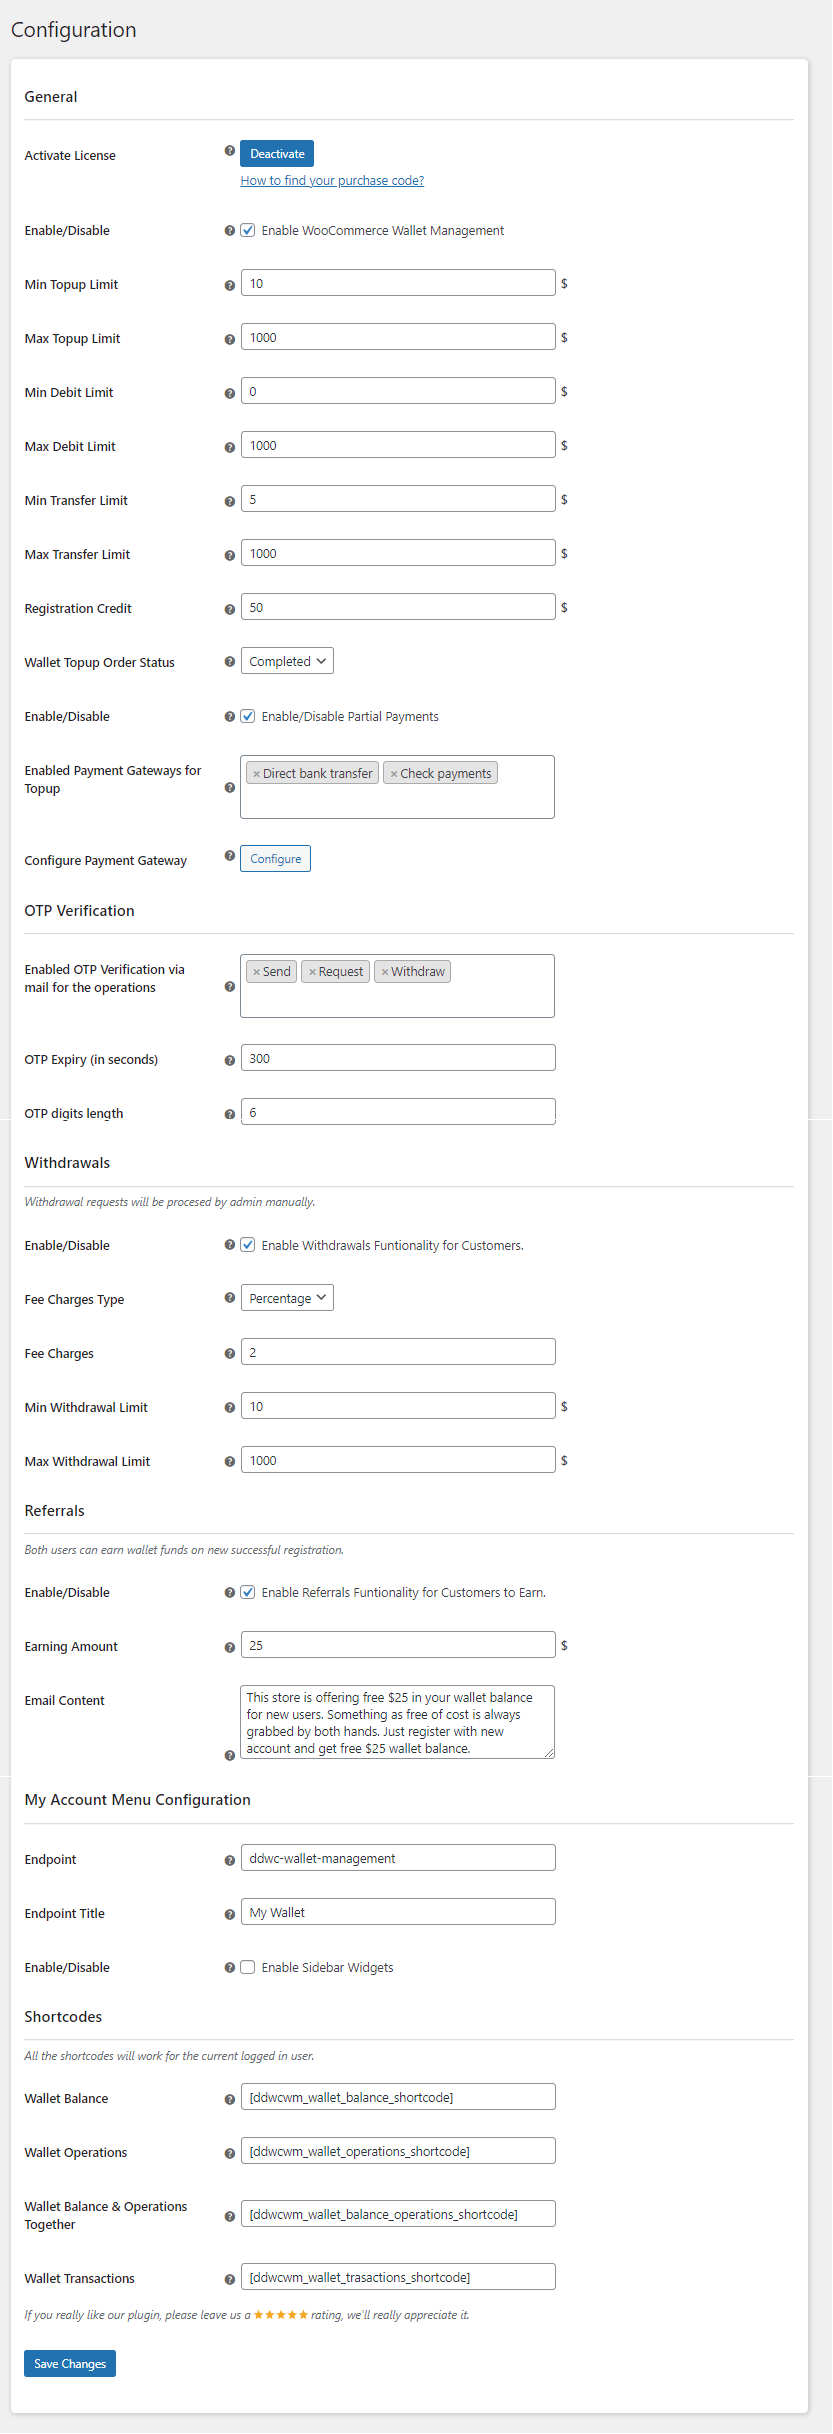Screen dimensions: 833x2434
Task: Click the Save Changes button
Action: click(x=70, y=2363)
